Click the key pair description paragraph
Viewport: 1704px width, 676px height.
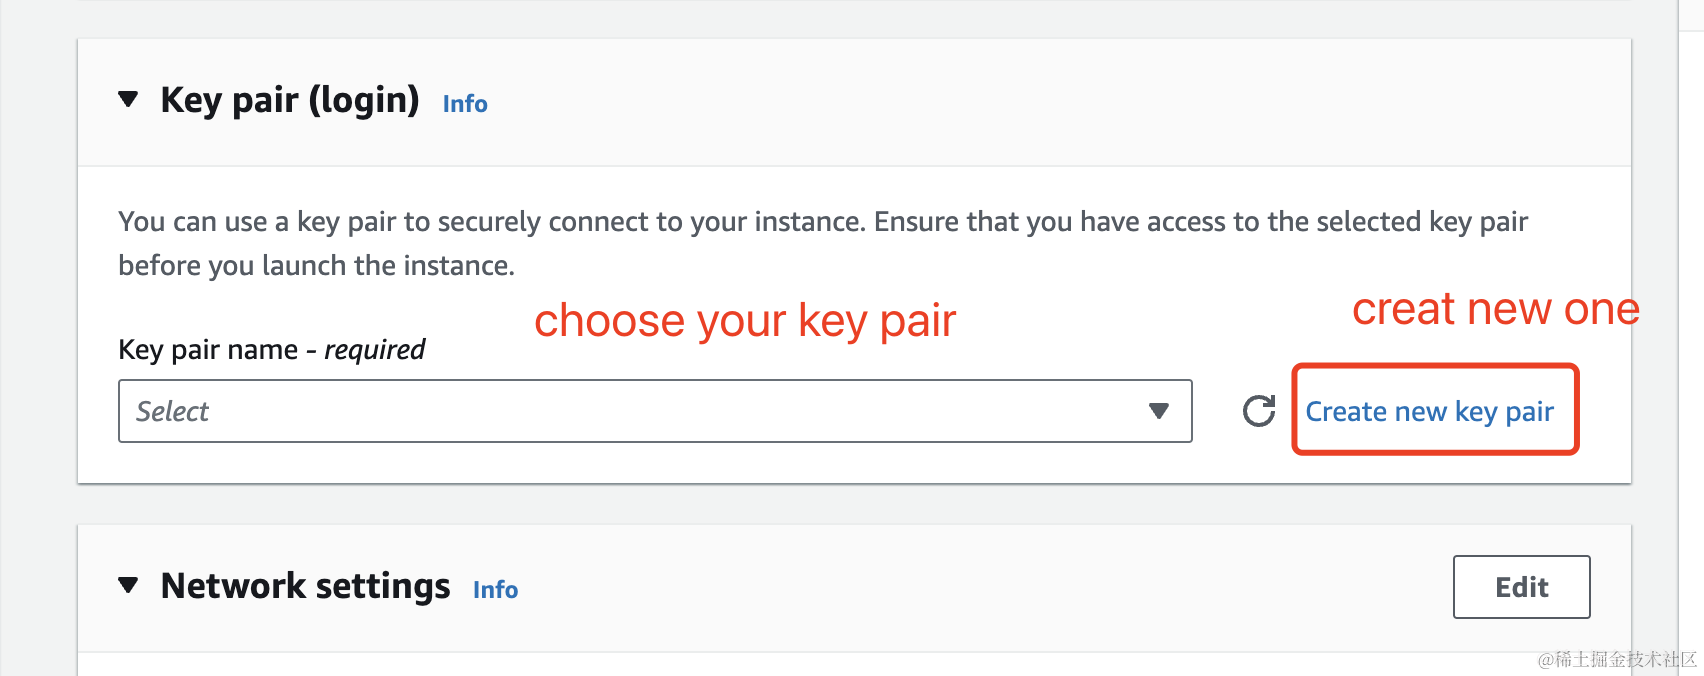823,243
